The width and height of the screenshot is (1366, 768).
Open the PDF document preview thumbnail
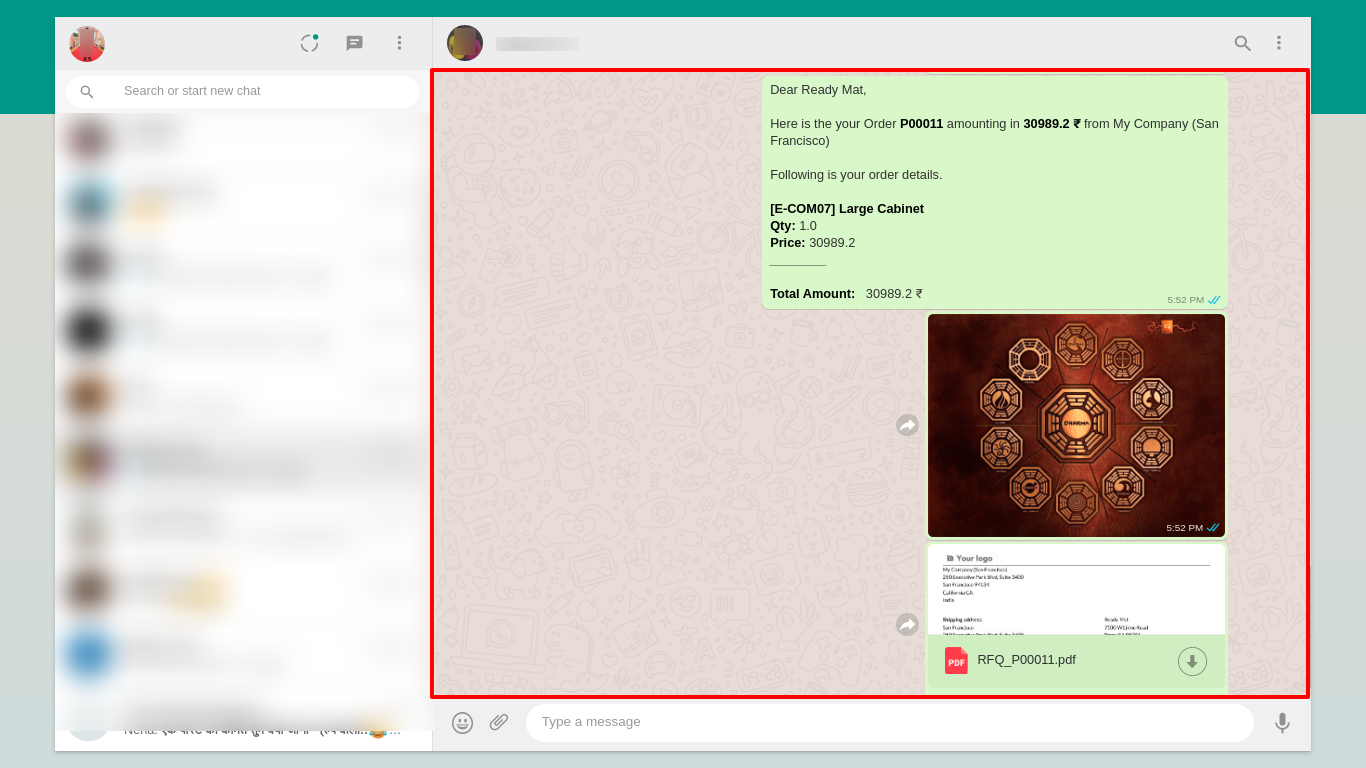point(1076,589)
